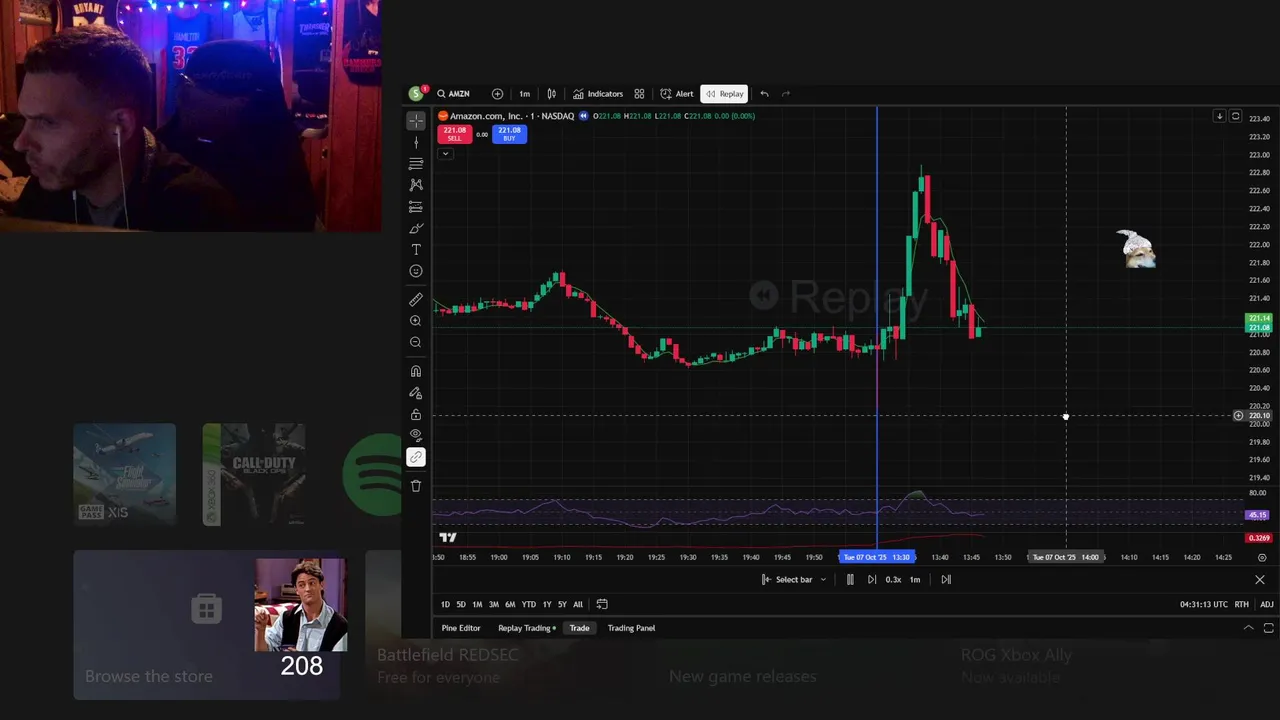The image size is (1280, 720).
Task: Pause the replay playback
Action: 850,579
